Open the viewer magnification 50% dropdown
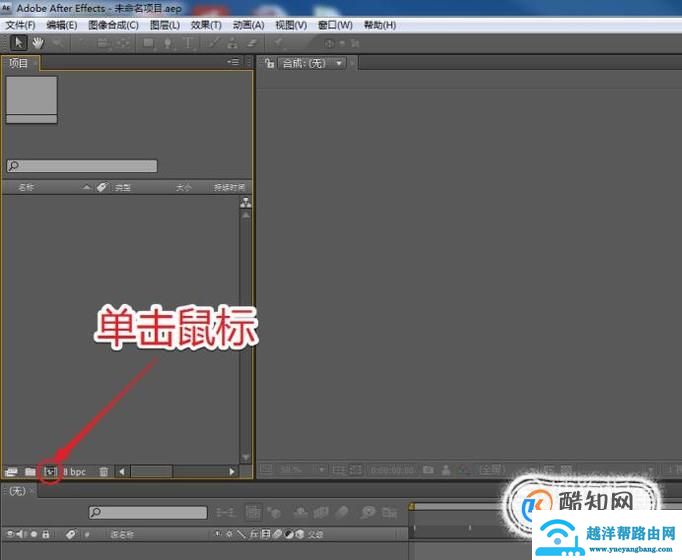Viewport: 682px width, 560px height. [x=302, y=470]
